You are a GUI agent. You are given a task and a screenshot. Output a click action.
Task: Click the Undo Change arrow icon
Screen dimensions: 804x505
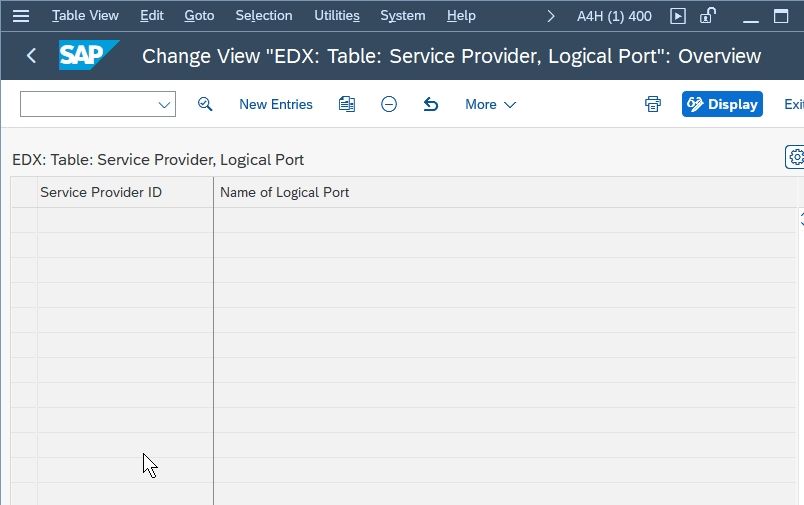click(431, 104)
